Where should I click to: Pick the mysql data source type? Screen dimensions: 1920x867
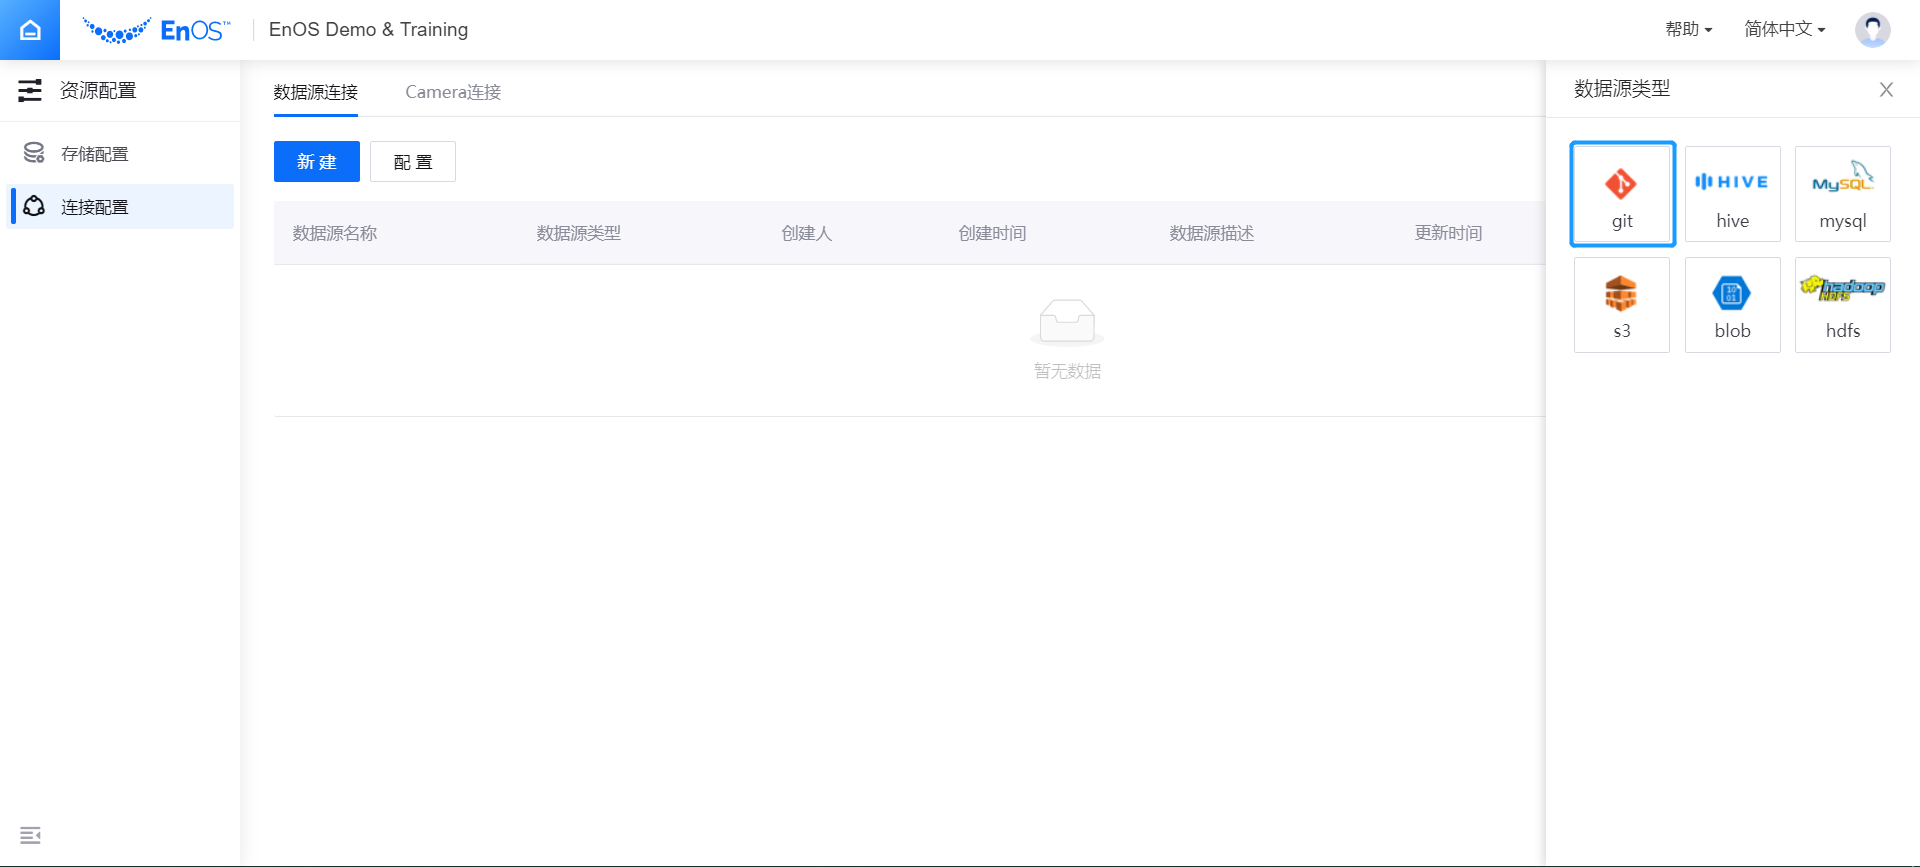[1842, 194]
